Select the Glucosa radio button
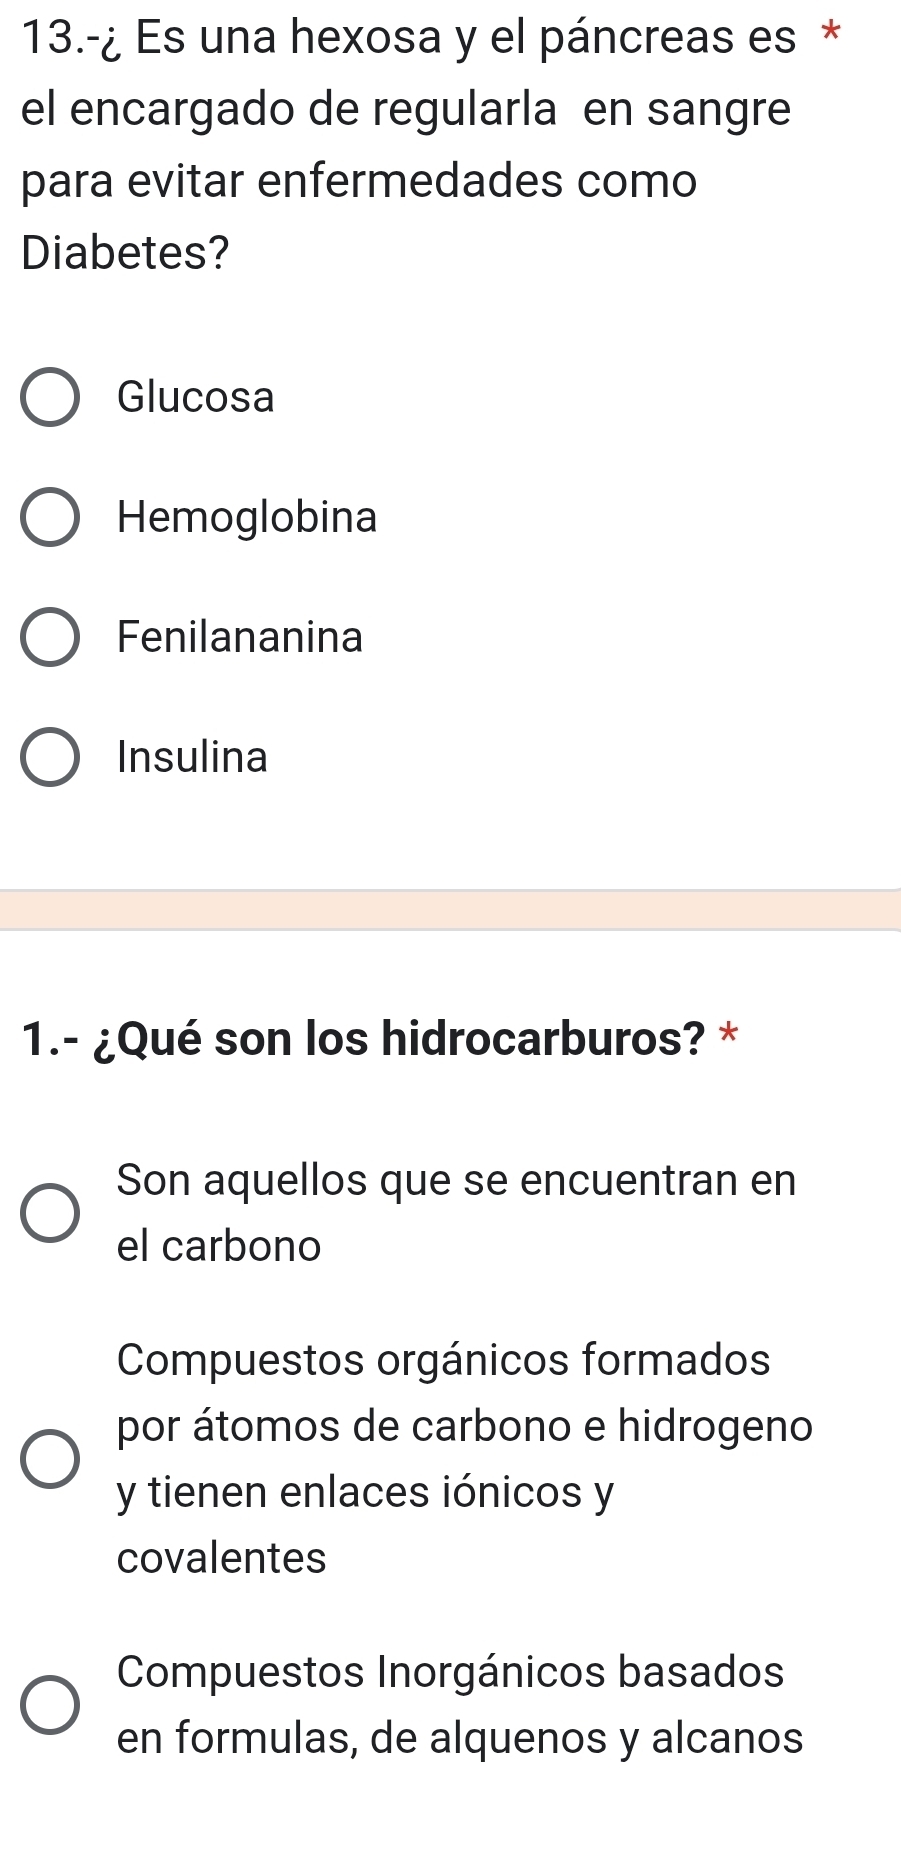Viewport: 901px width, 1850px height. 50,398
